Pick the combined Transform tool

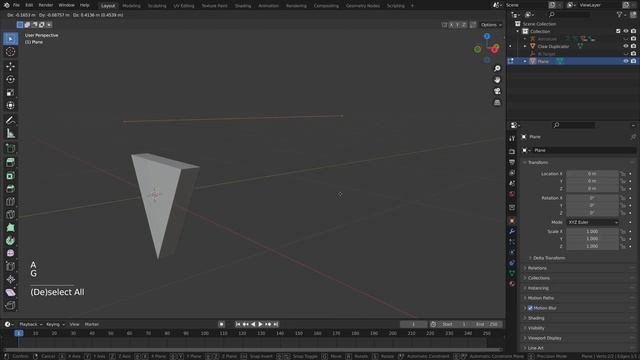tap(11, 105)
